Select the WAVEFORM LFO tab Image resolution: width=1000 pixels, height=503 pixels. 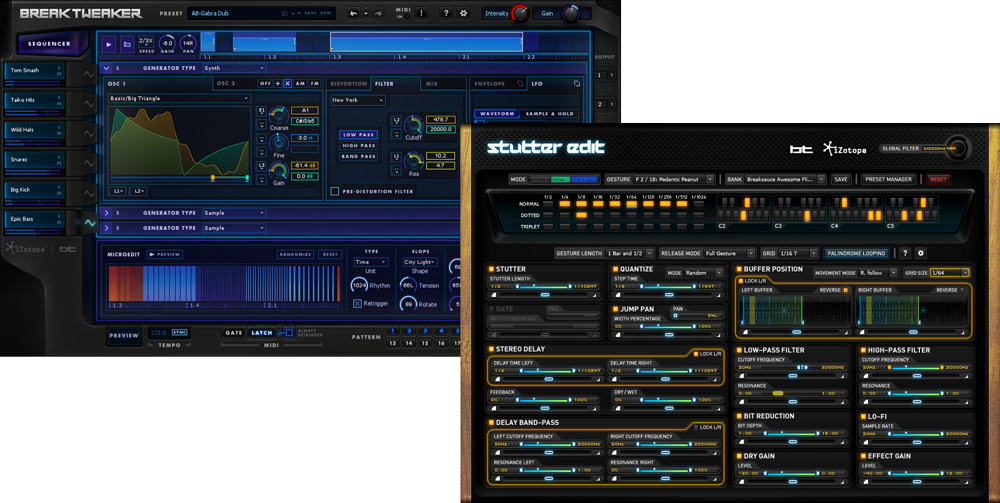tap(497, 113)
